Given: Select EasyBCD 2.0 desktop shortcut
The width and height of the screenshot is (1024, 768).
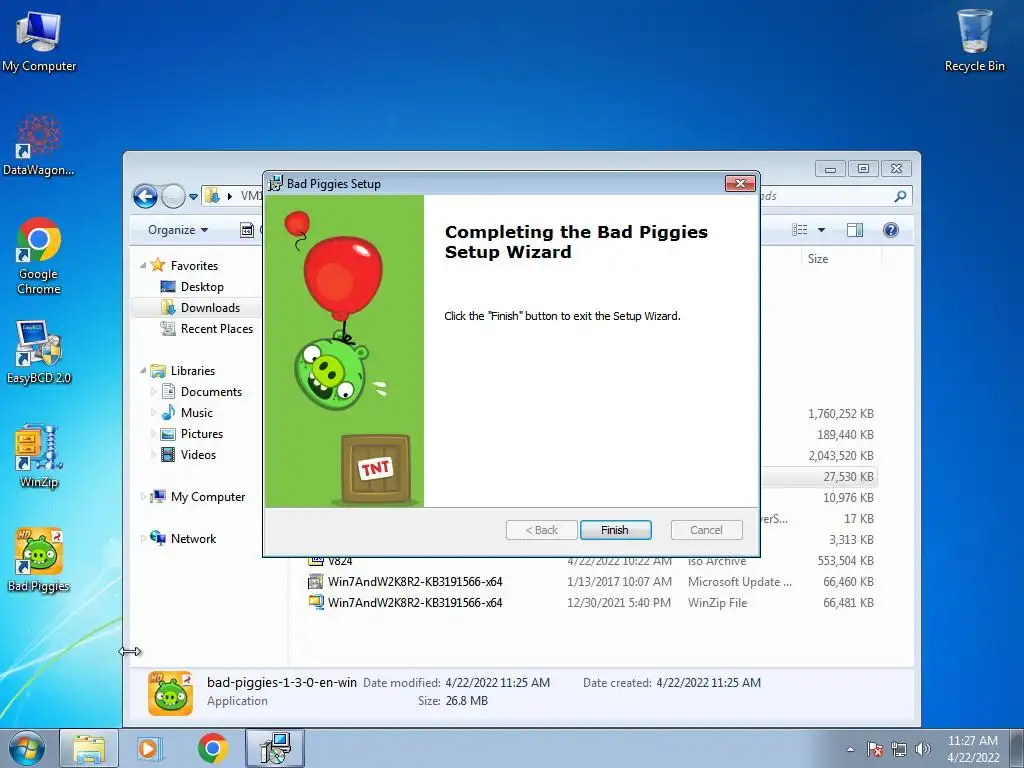Looking at the screenshot, I should [x=39, y=353].
